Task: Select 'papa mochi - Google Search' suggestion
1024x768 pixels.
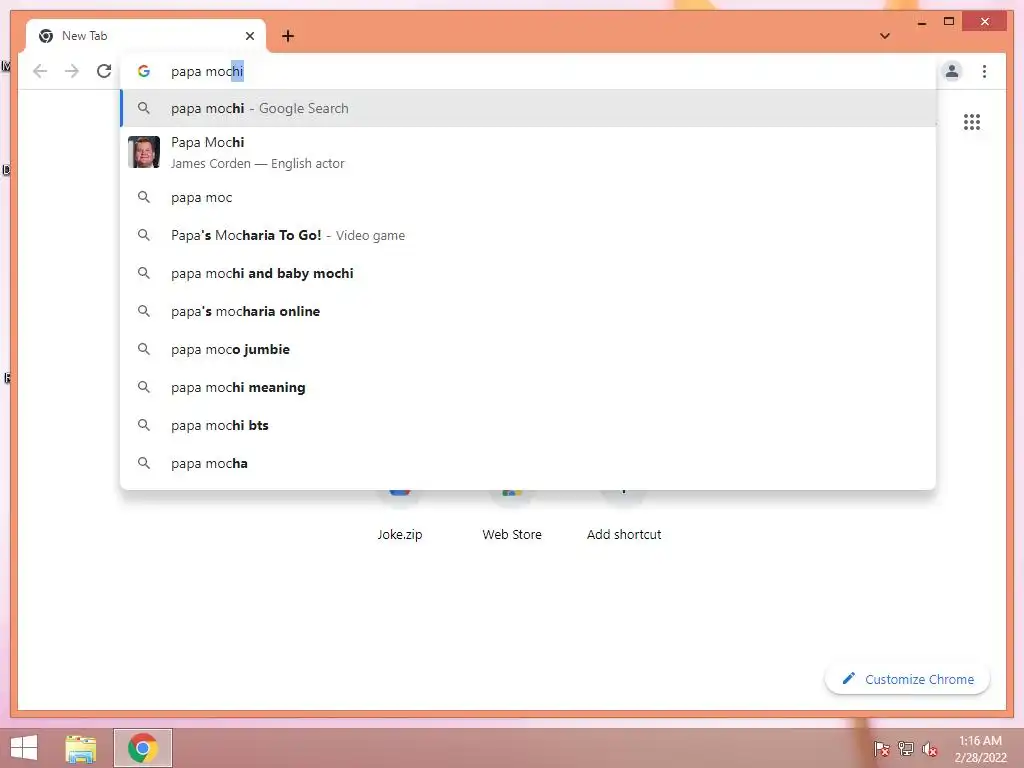Action: click(528, 108)
